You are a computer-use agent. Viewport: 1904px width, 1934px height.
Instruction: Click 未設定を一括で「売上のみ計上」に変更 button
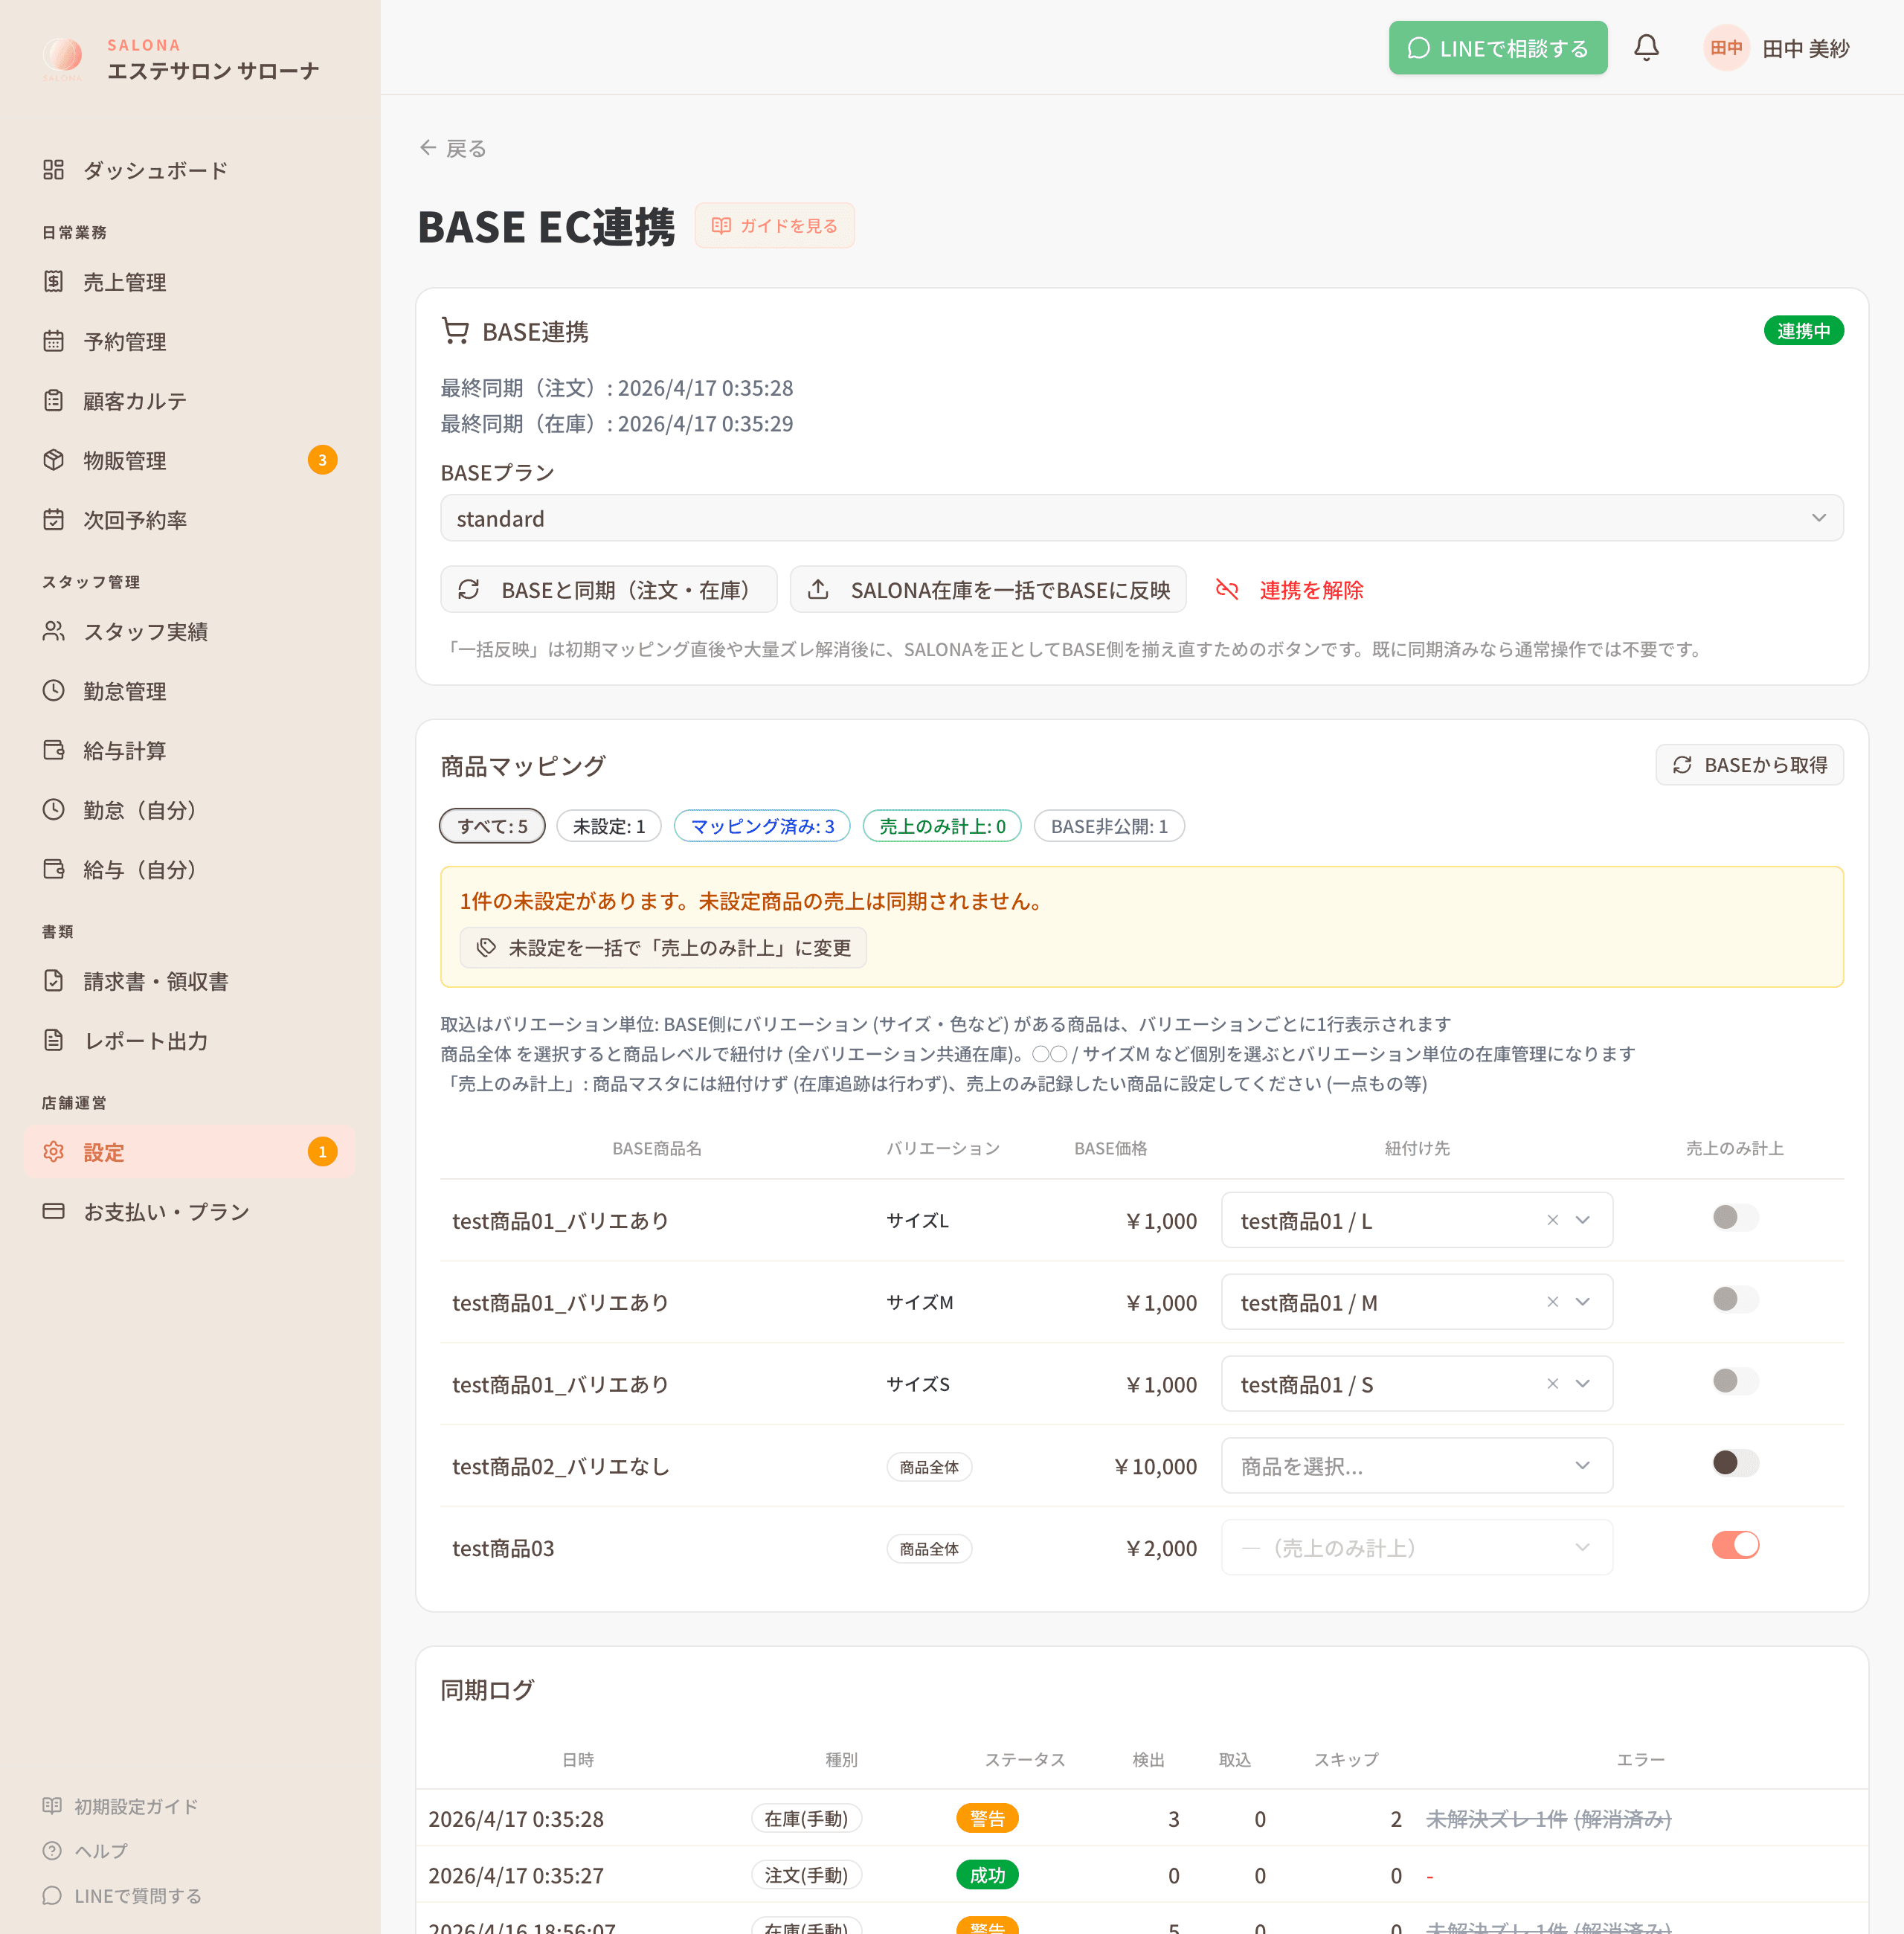tap(663, 948)
